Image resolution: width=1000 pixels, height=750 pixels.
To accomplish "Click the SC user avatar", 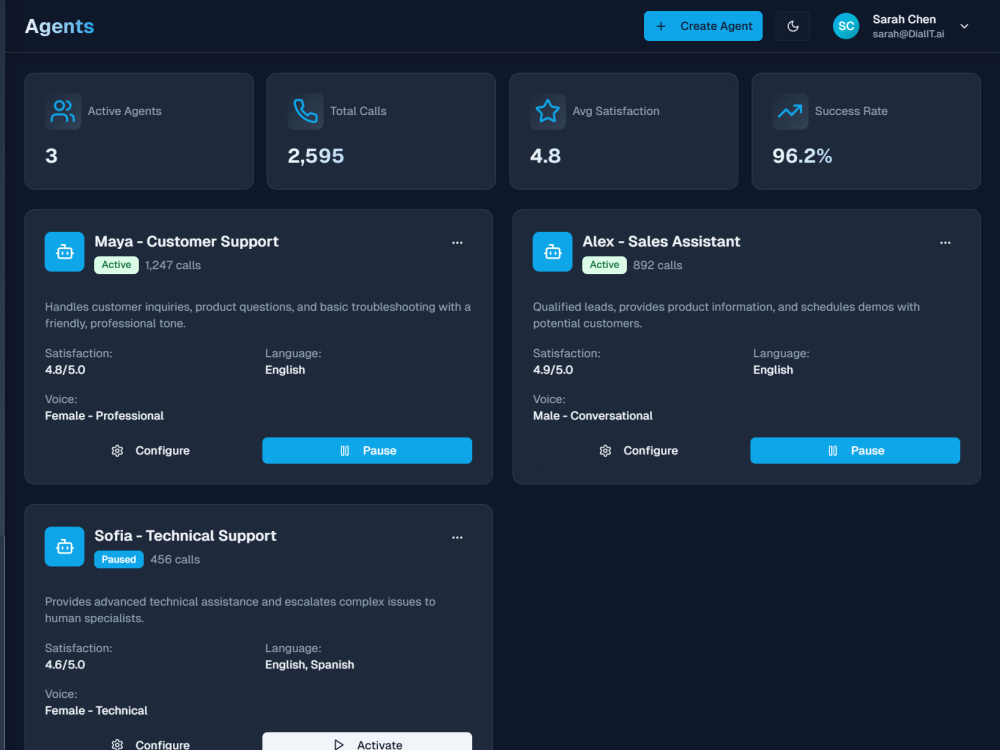I will 846,26.
